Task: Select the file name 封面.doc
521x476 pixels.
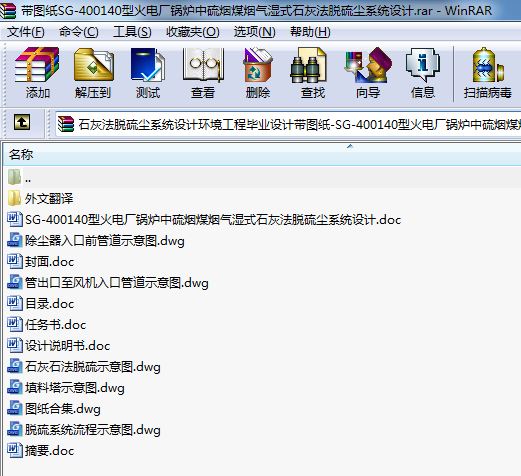Action: tap(49, 262)
